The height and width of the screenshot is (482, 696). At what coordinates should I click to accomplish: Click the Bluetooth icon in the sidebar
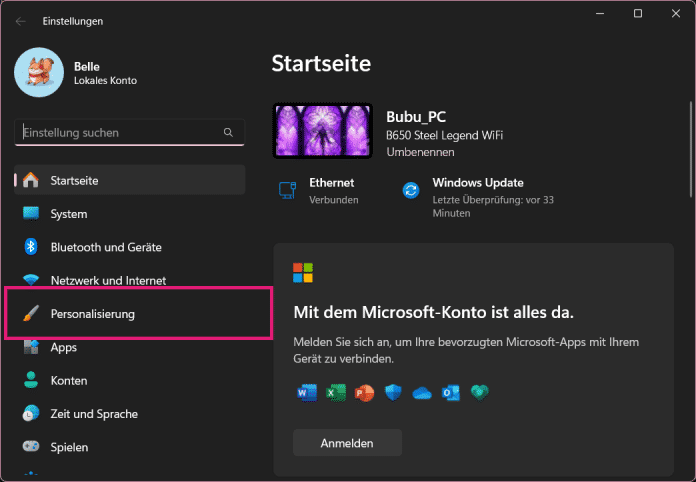[x=31, y=247]
